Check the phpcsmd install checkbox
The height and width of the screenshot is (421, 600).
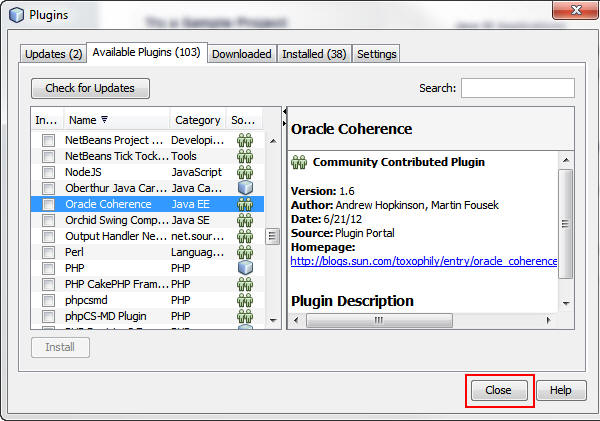48,300
